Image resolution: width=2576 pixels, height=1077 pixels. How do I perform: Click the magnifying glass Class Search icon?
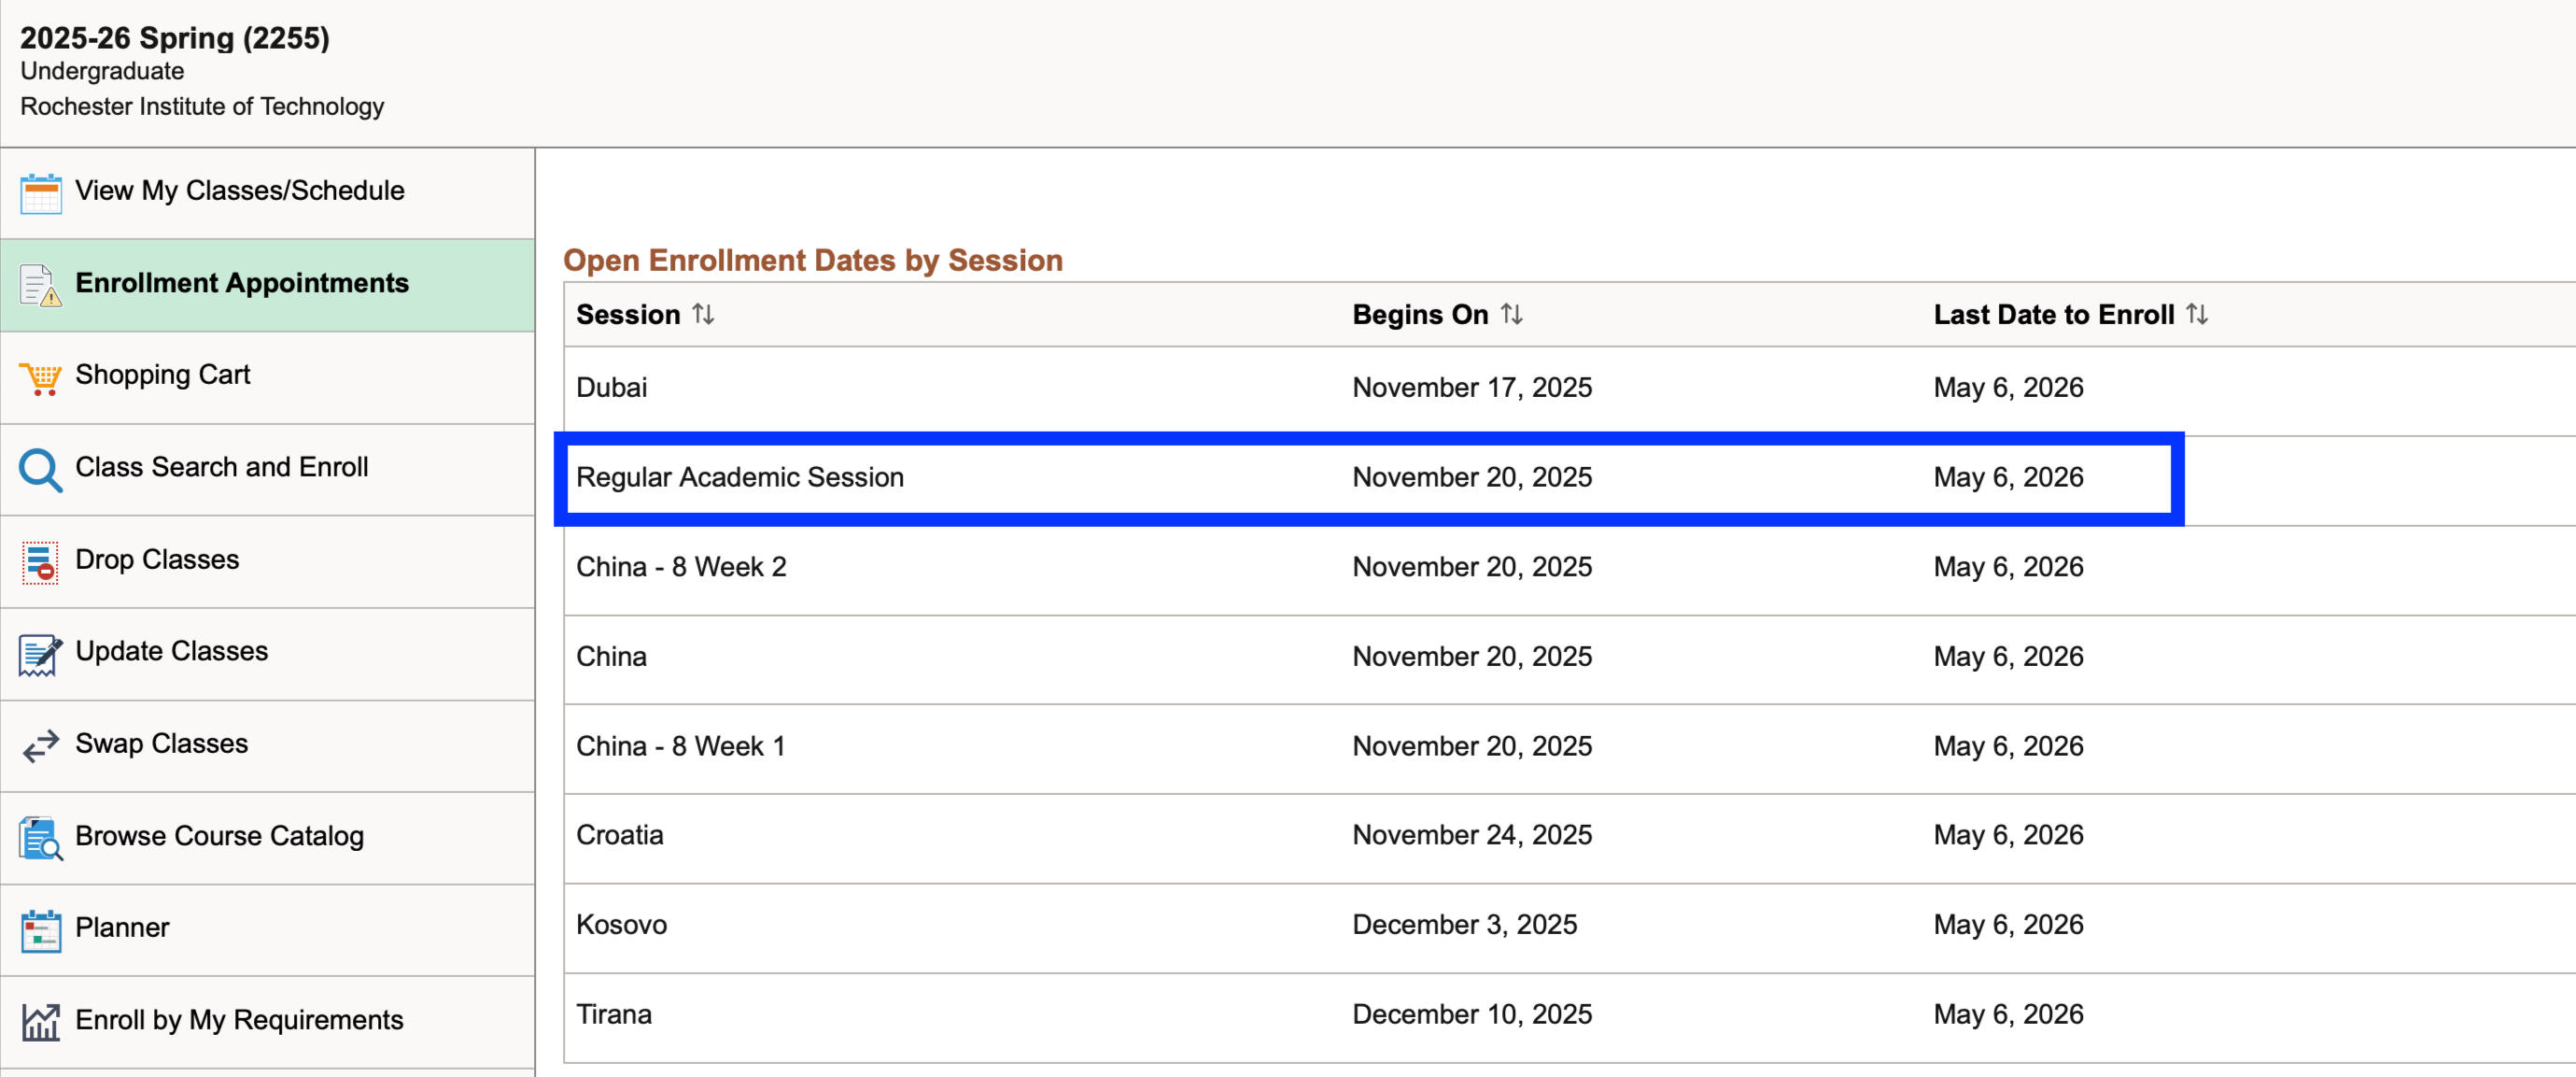pos(38,468)
